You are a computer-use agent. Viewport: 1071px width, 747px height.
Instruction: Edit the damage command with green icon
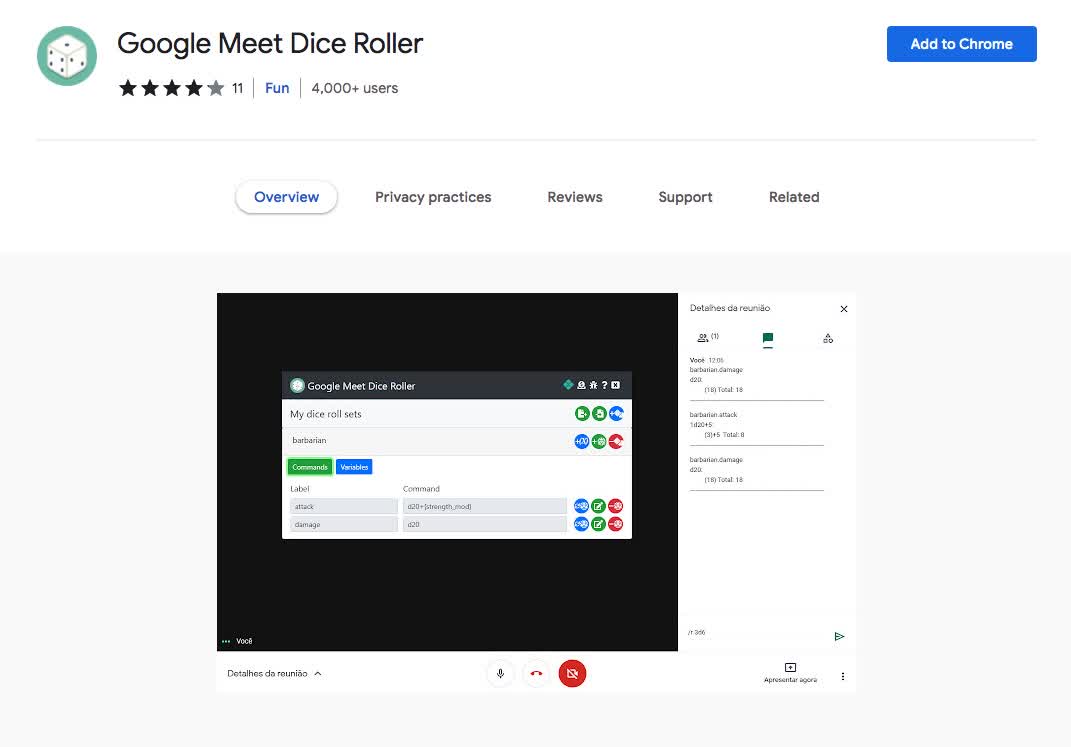[x=598, y=524]
